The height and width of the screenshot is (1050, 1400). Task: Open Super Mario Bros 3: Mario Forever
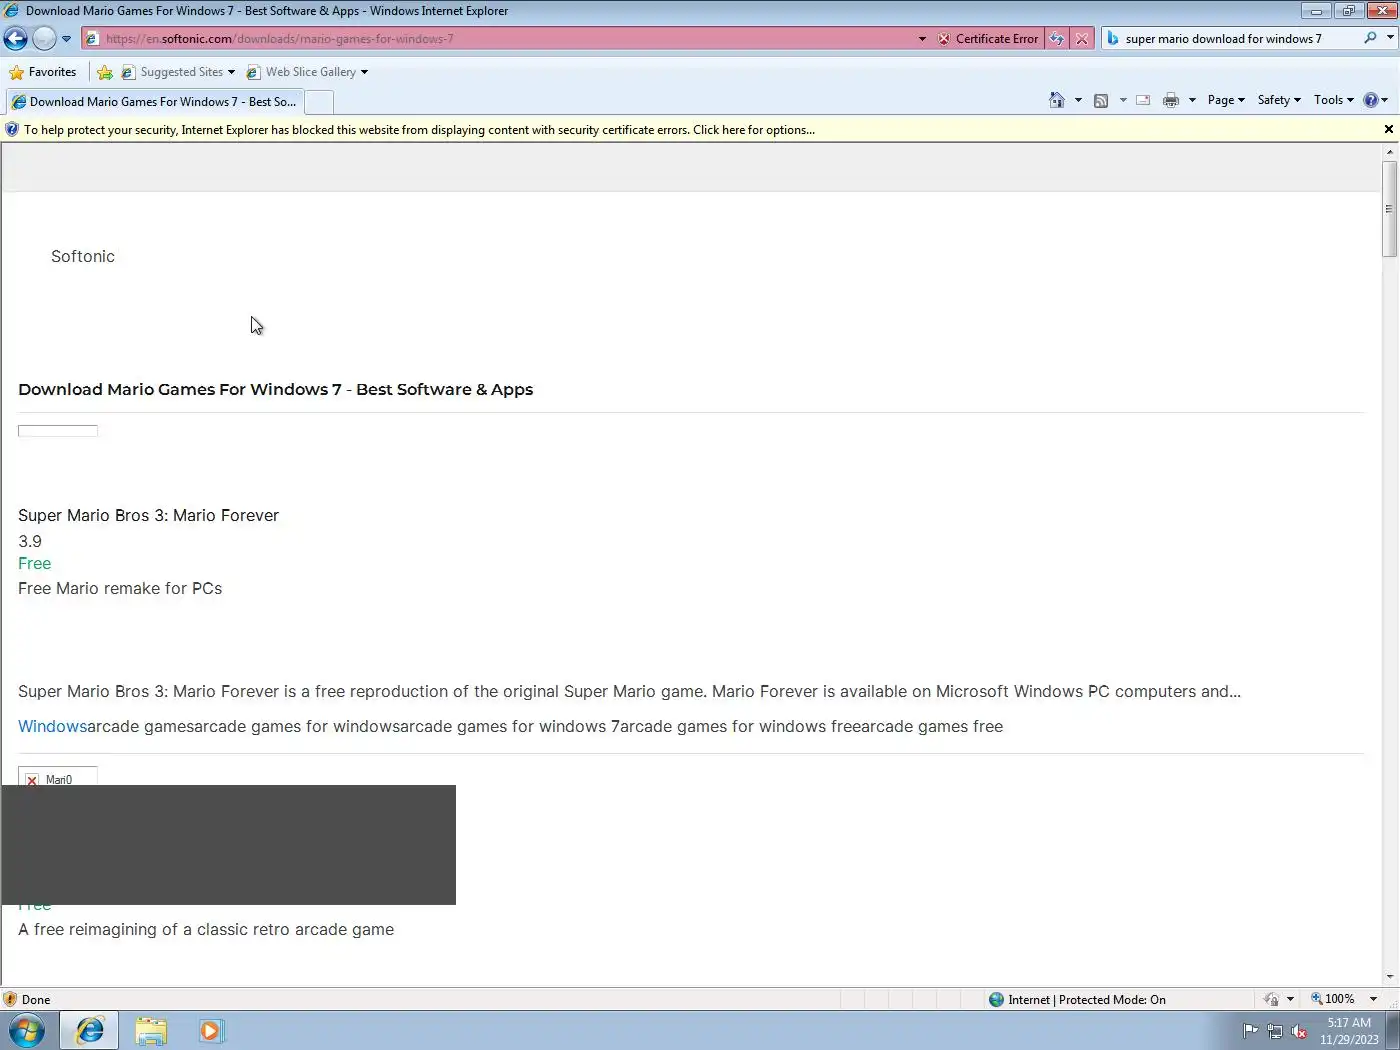pos(148,516)
